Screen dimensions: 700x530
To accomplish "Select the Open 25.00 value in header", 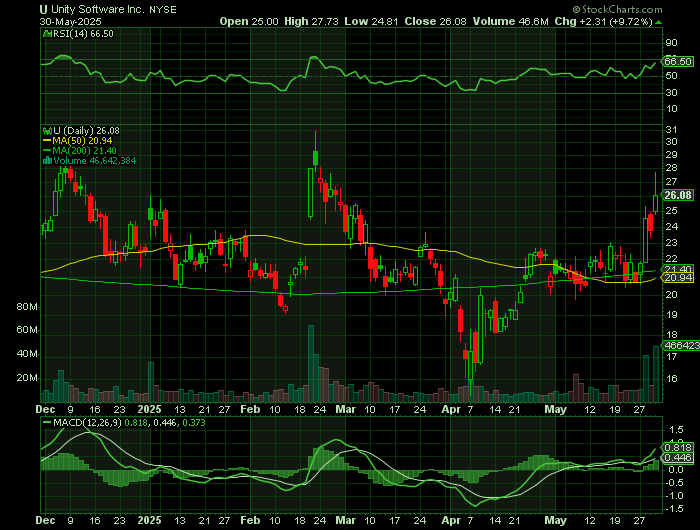I will pyautogui.click(x=249, y=21).
